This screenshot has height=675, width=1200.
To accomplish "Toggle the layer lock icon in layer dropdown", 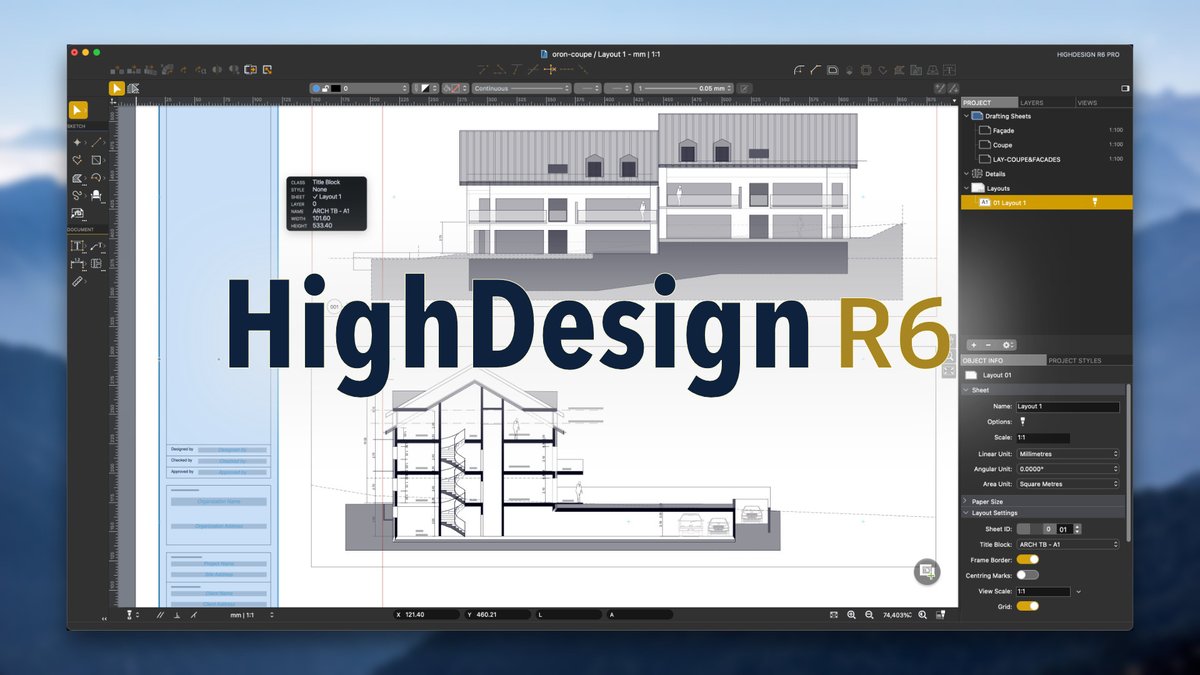I will (x=325, y=88).
